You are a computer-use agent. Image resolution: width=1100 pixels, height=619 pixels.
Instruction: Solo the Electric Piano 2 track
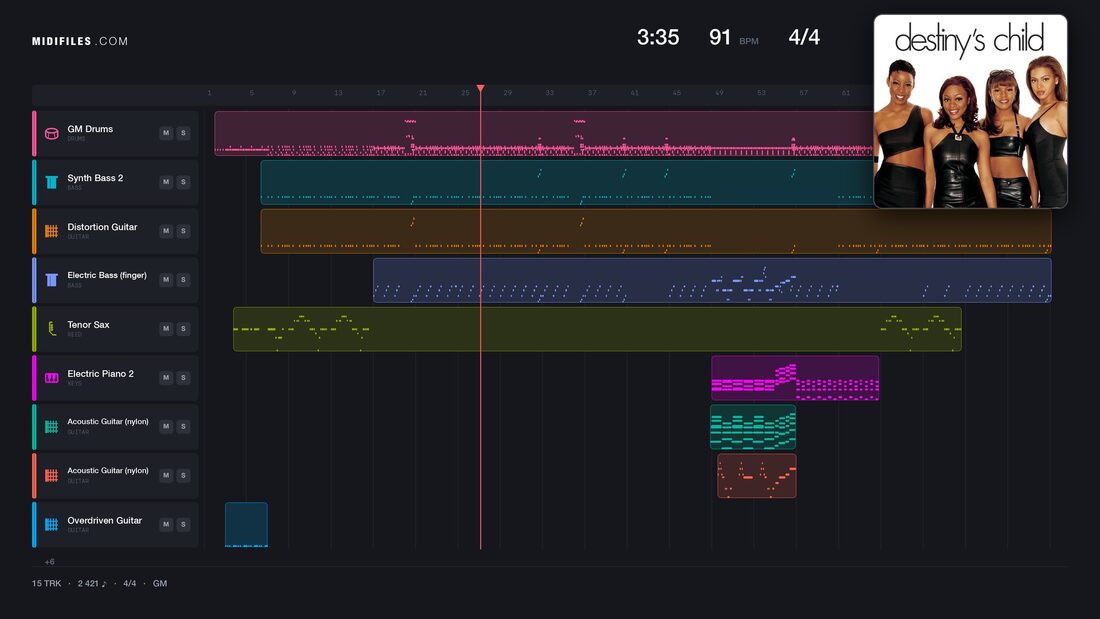tap(183, 378)
